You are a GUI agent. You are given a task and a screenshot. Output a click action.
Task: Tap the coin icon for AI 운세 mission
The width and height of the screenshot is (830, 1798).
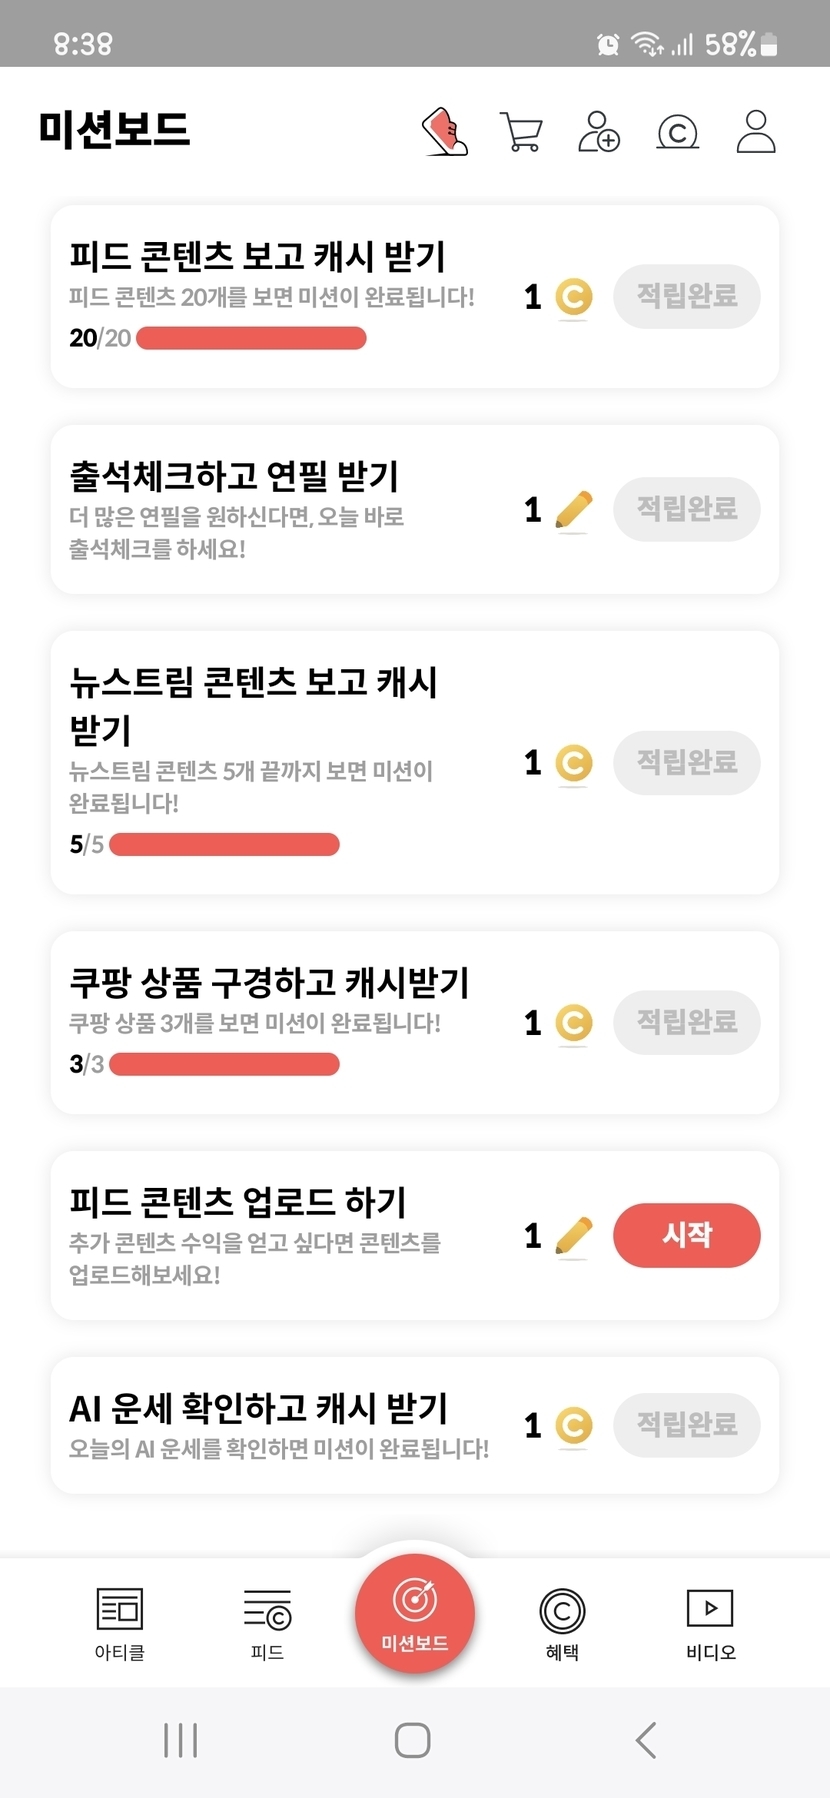(x=574, y=1426)
